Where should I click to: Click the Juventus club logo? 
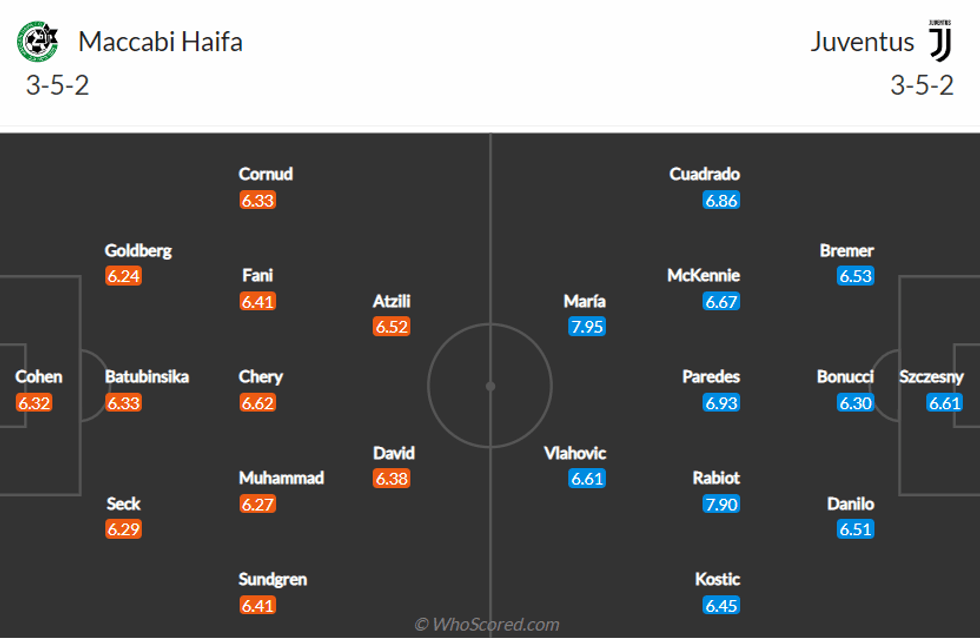940,41
